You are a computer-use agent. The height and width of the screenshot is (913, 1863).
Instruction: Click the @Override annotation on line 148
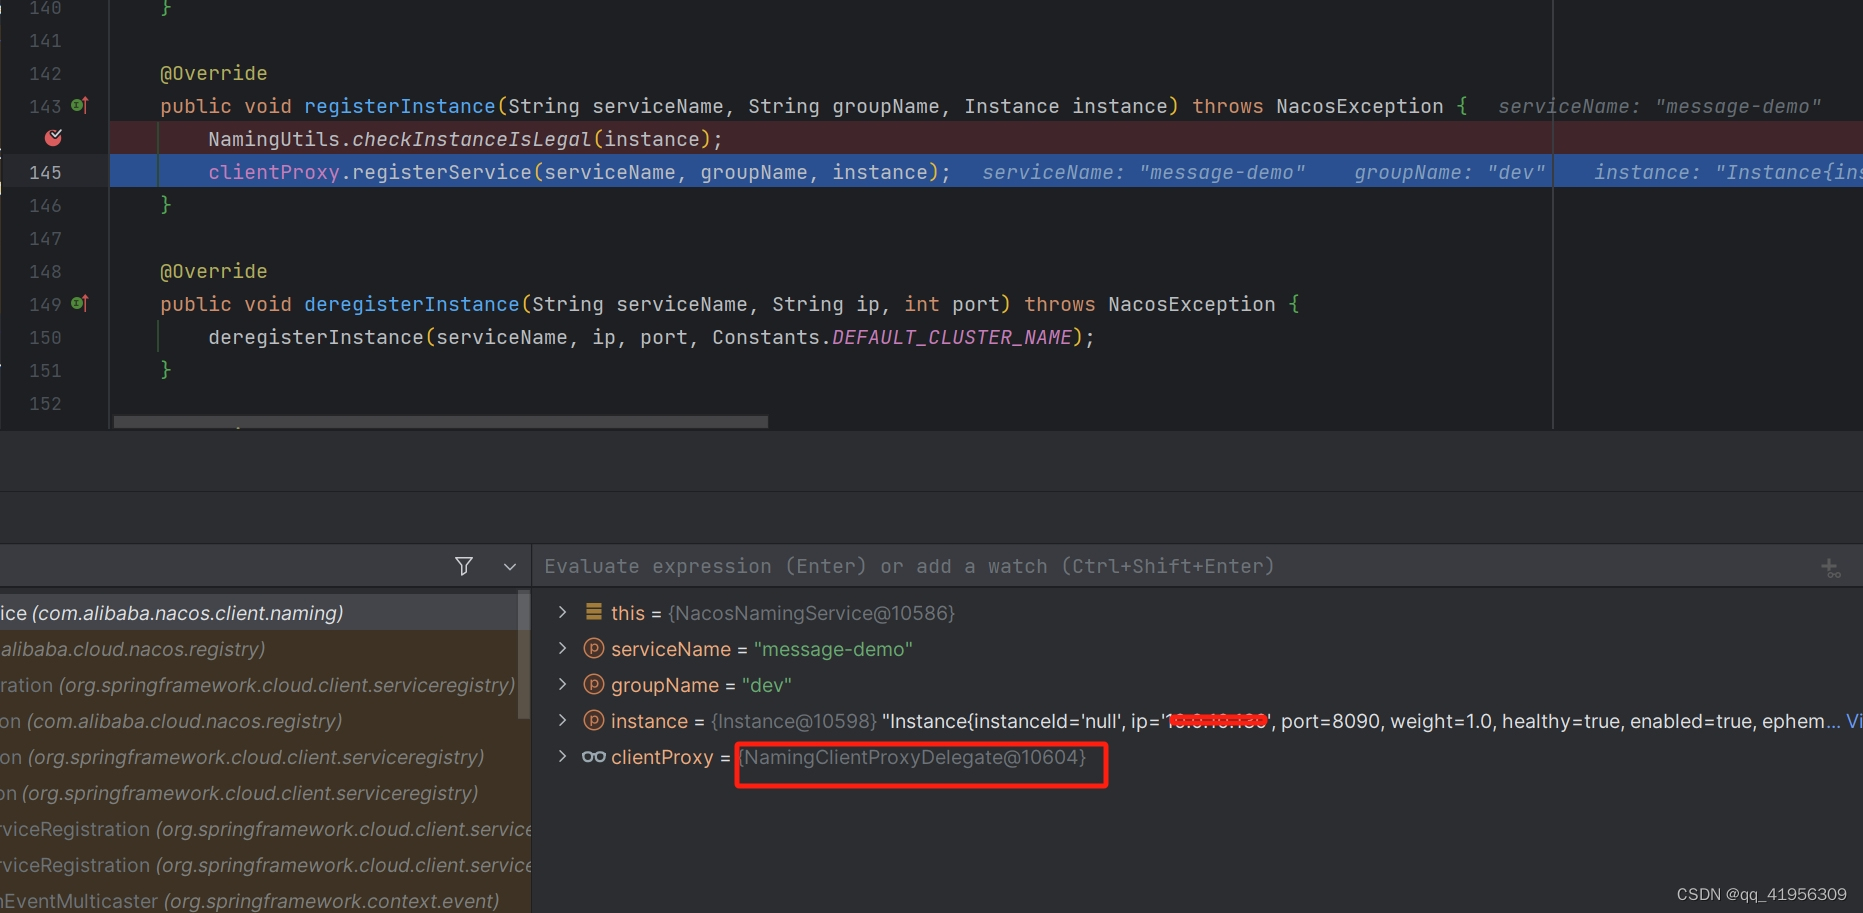(x=213, y=271)
